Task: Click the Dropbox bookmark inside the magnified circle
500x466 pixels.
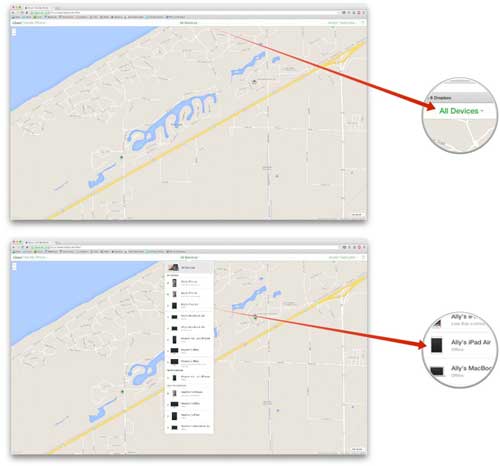Action: (x=440, y=98)
